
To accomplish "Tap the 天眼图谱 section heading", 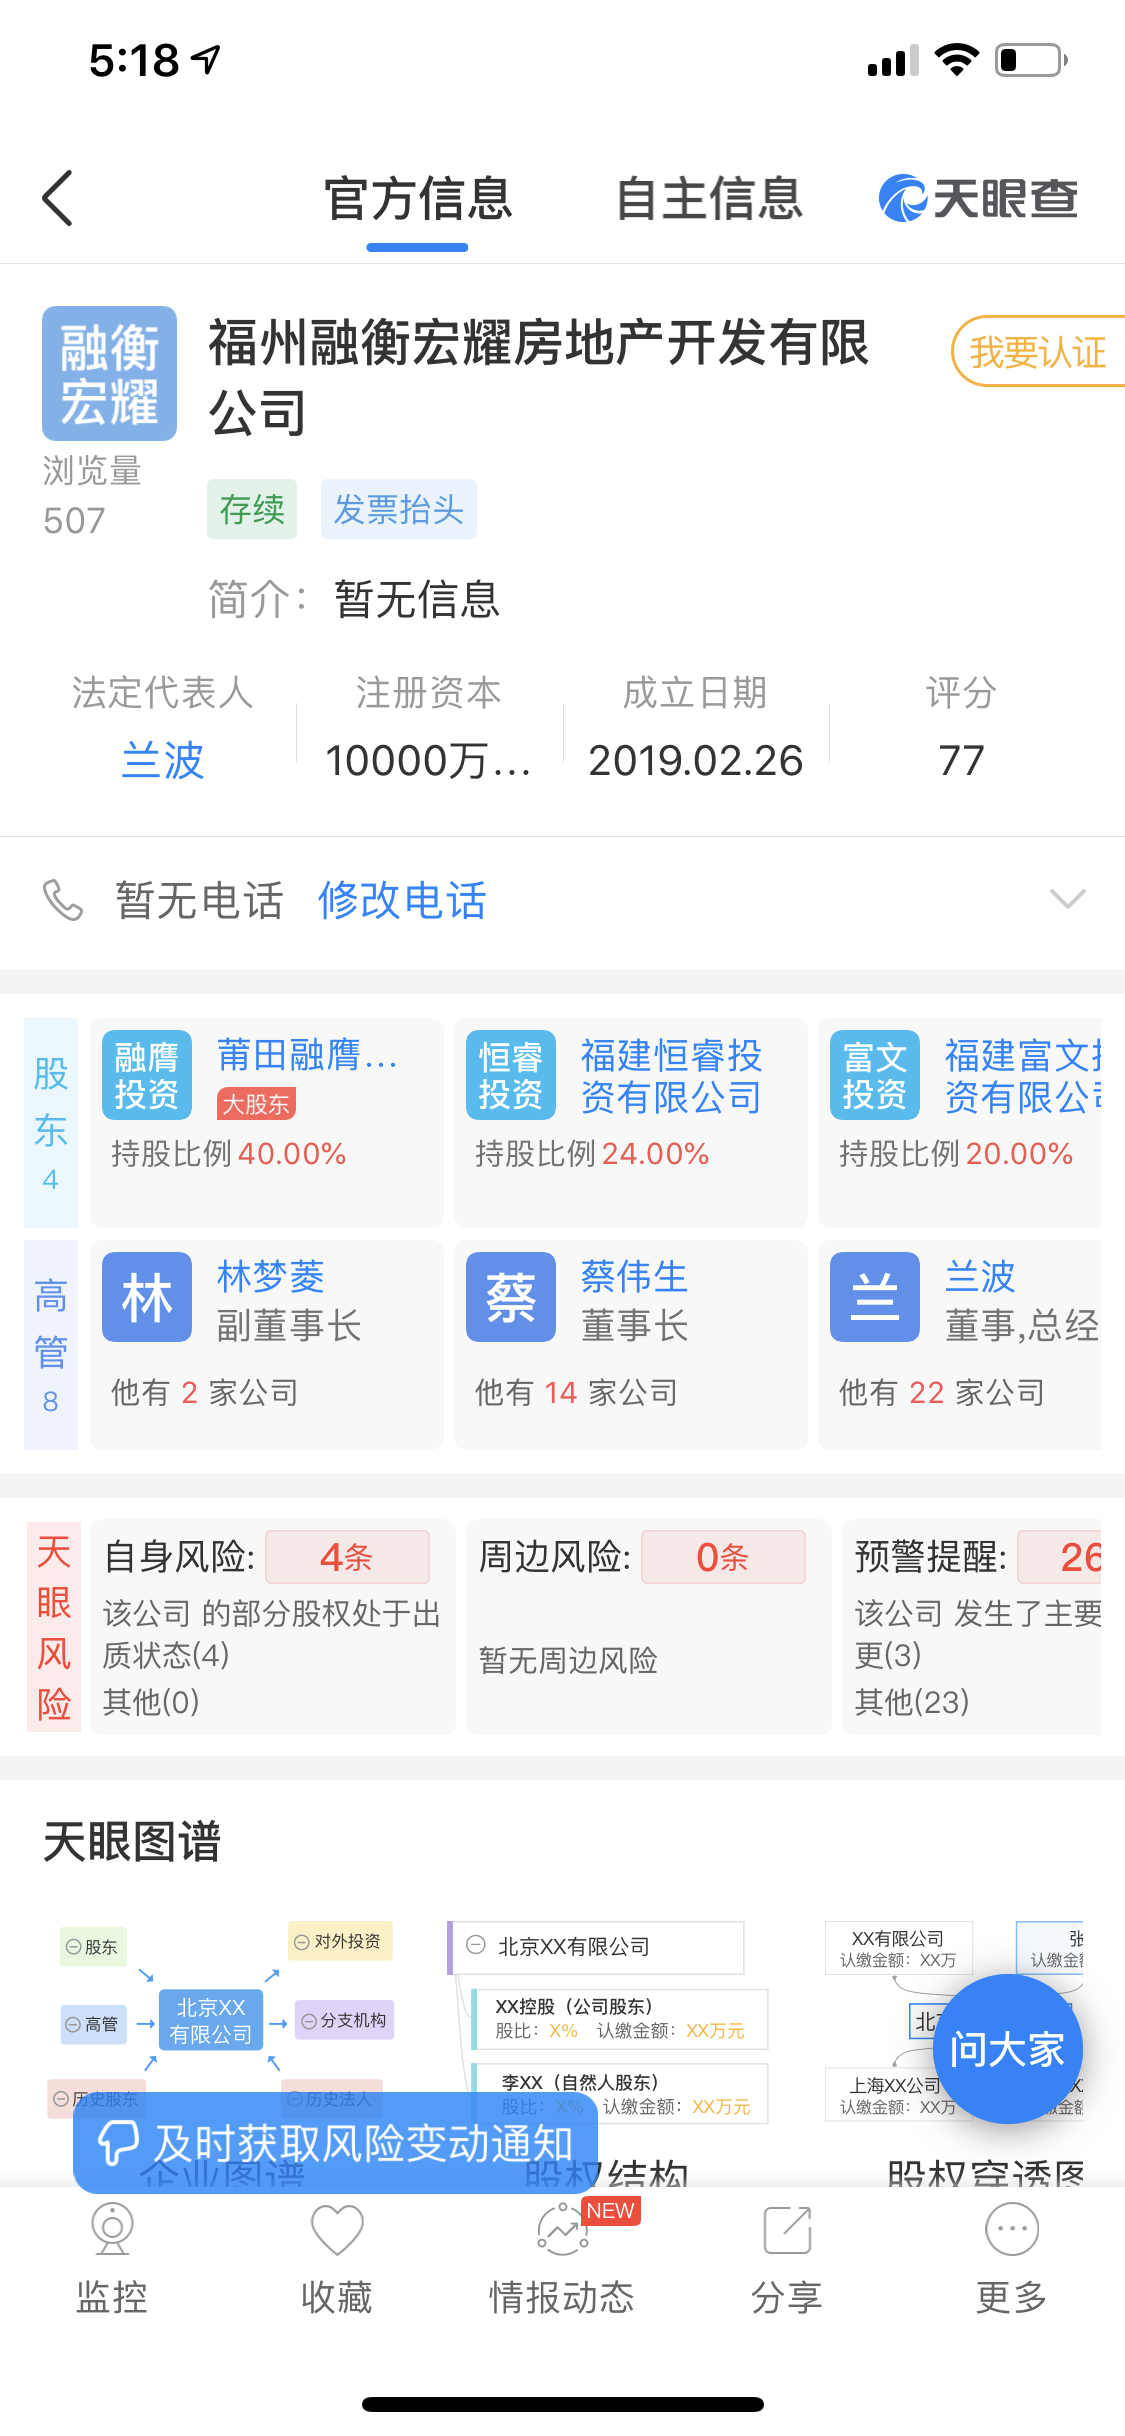I will [x=132, y=1841].
